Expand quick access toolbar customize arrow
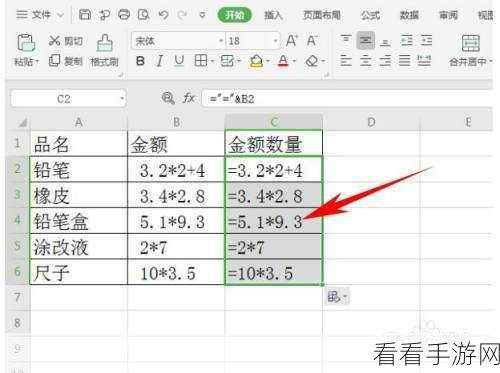The width and height of the screenshot is (500, 373). [202, 15]
